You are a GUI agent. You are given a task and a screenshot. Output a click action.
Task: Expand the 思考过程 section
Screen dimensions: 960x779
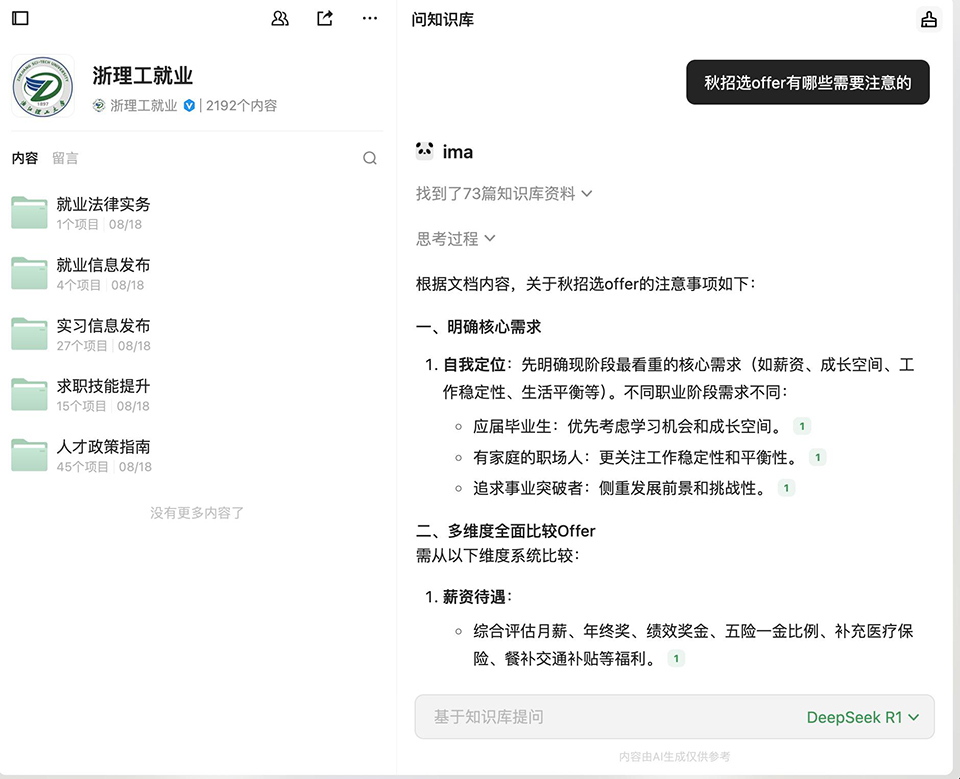(456, 239)
